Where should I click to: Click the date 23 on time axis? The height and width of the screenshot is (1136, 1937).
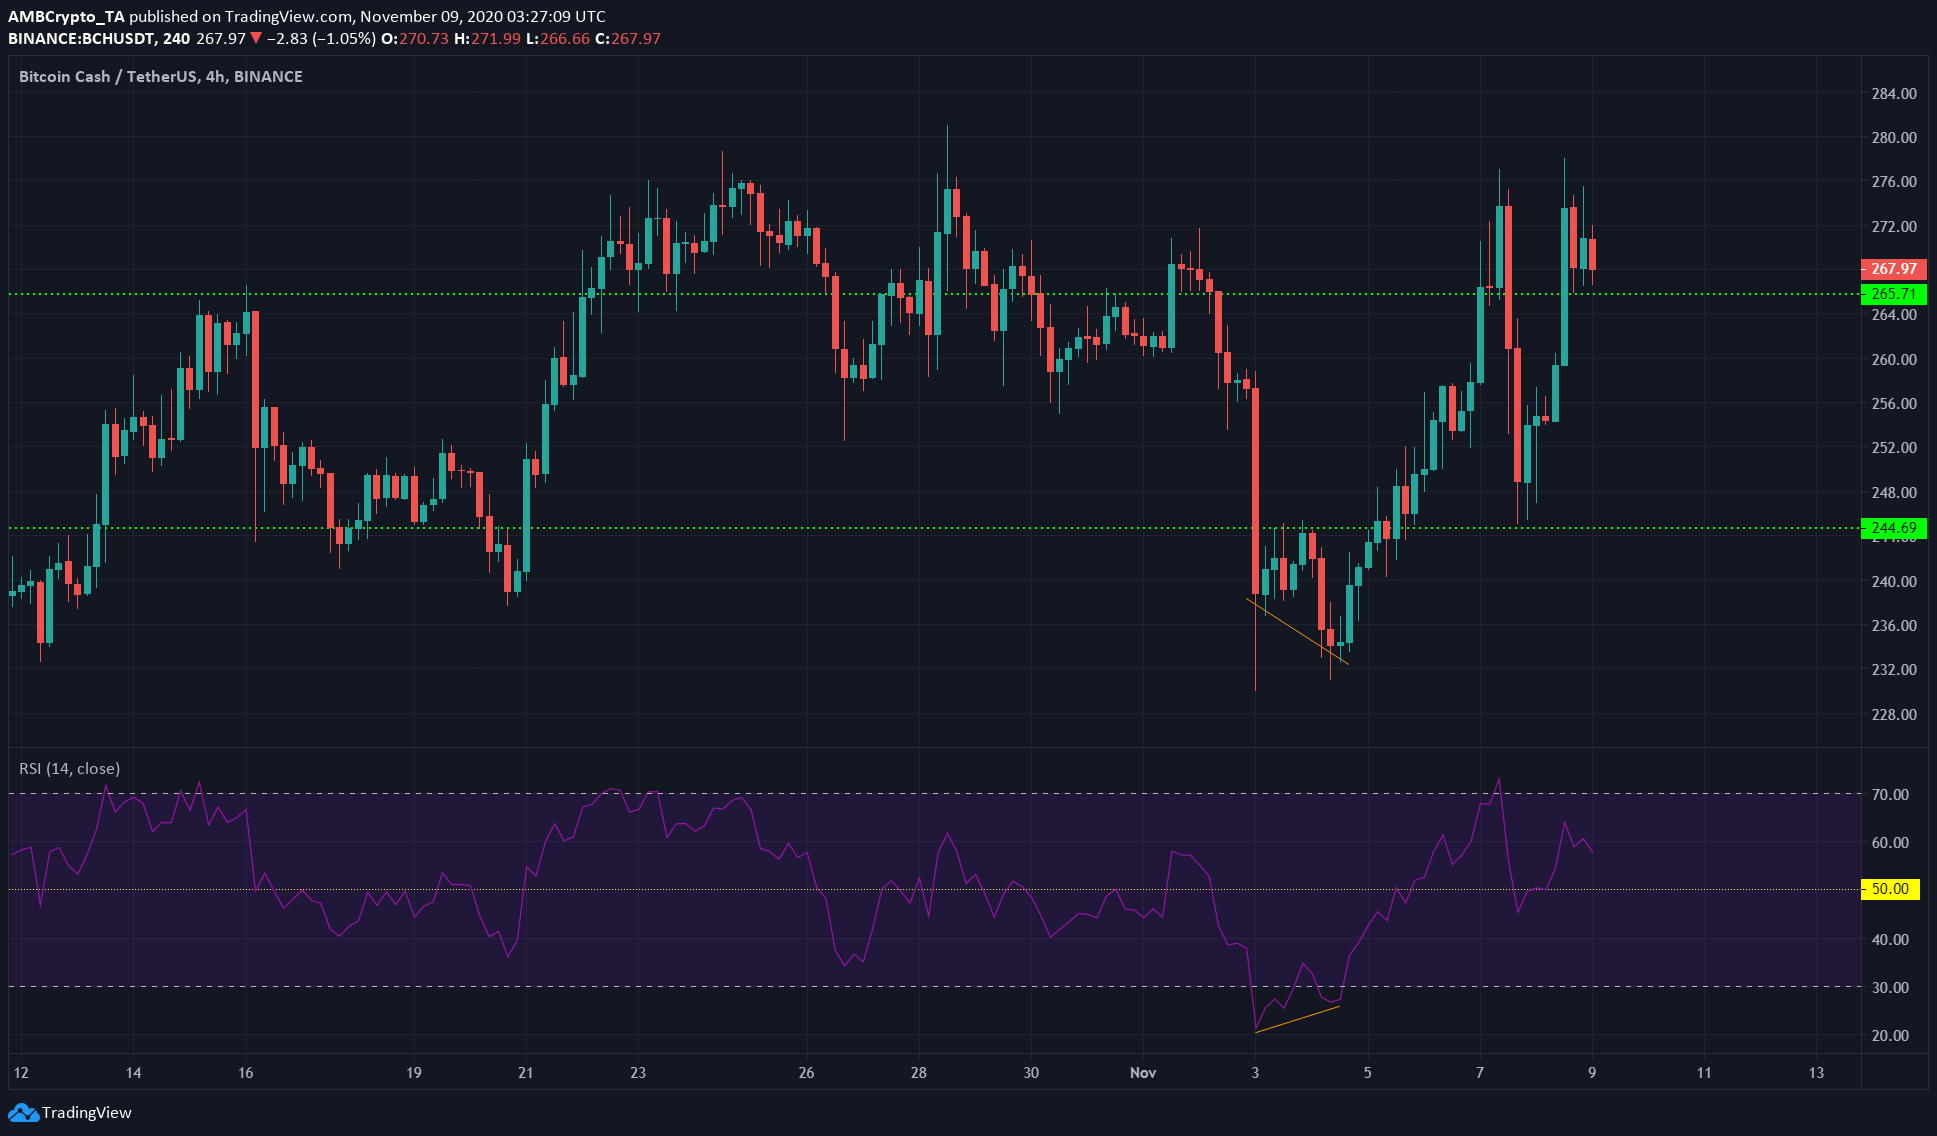(638, 1073)
